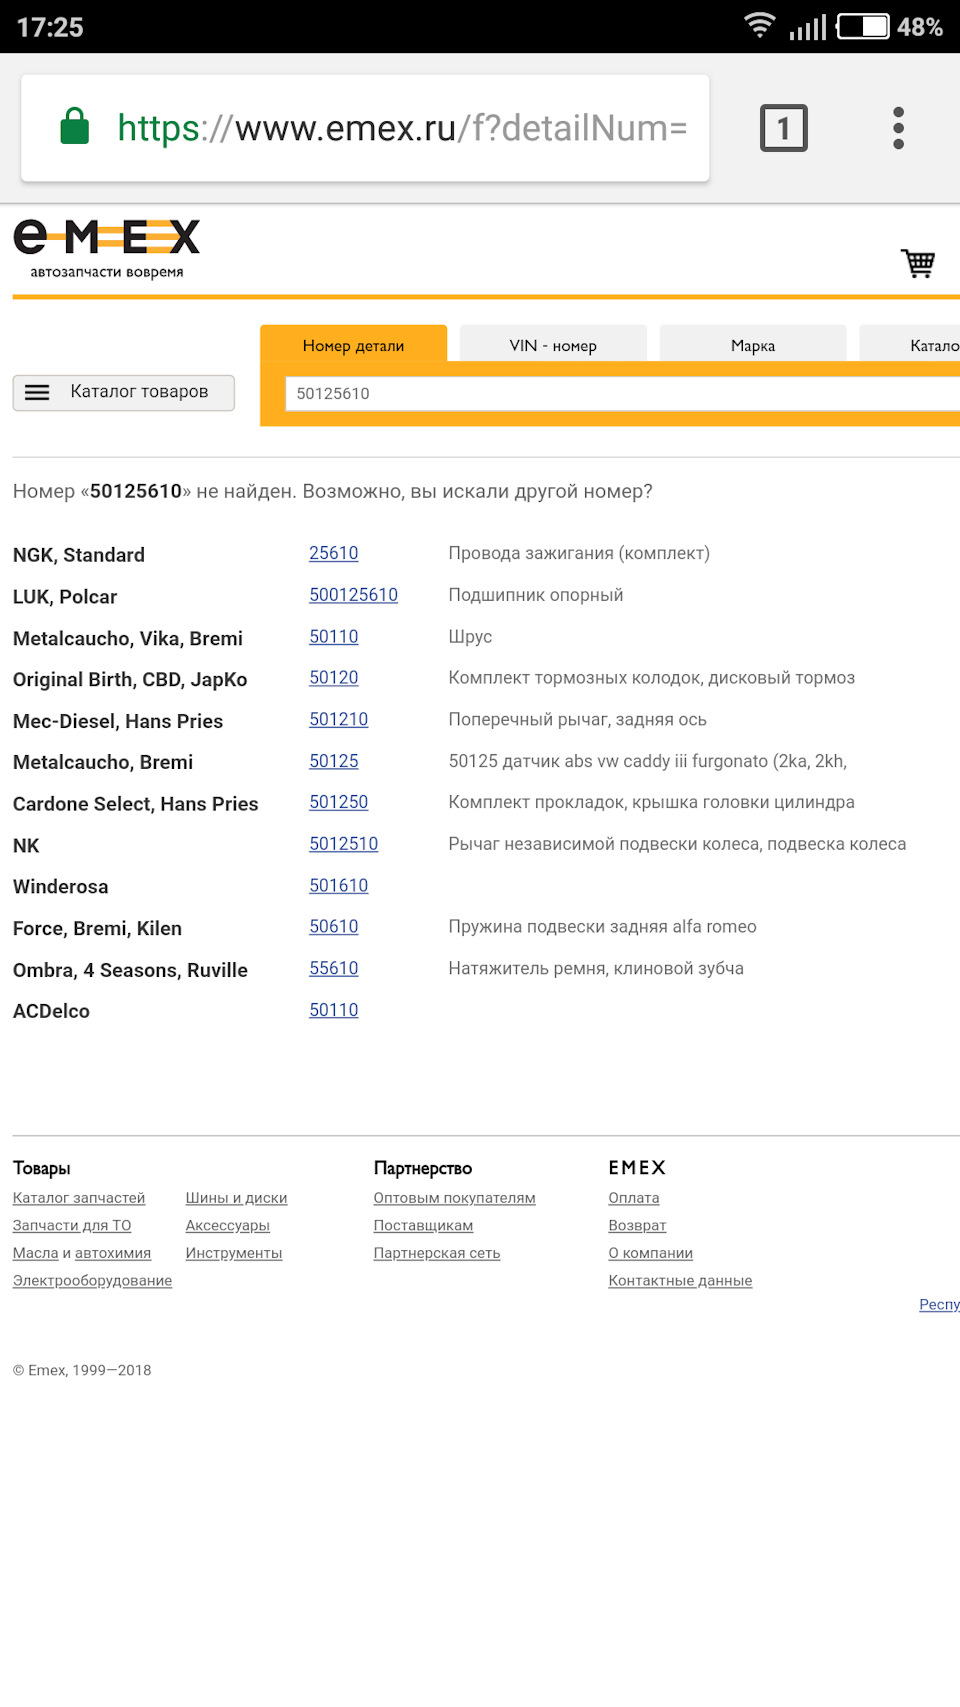
Task: Open the browser three-dot menu
Action: click(898, 128)
